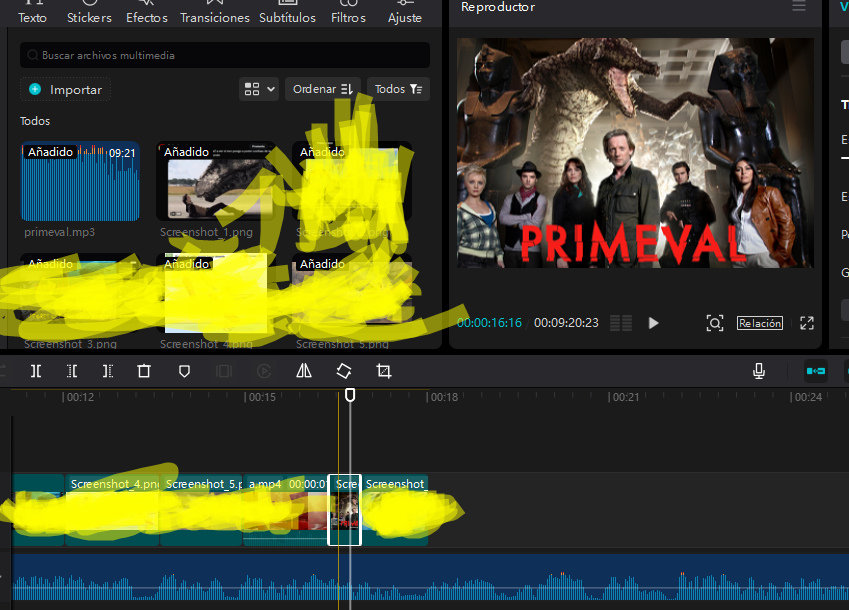Click the Split clip tool

click(36, 371)
